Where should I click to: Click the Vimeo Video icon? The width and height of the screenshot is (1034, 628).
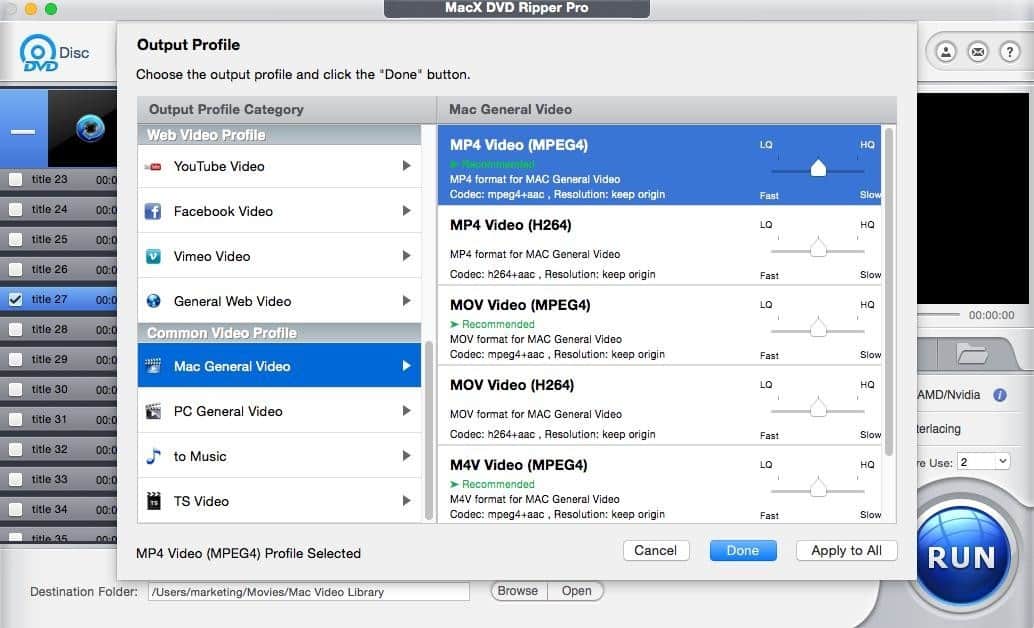coord(153,257)
